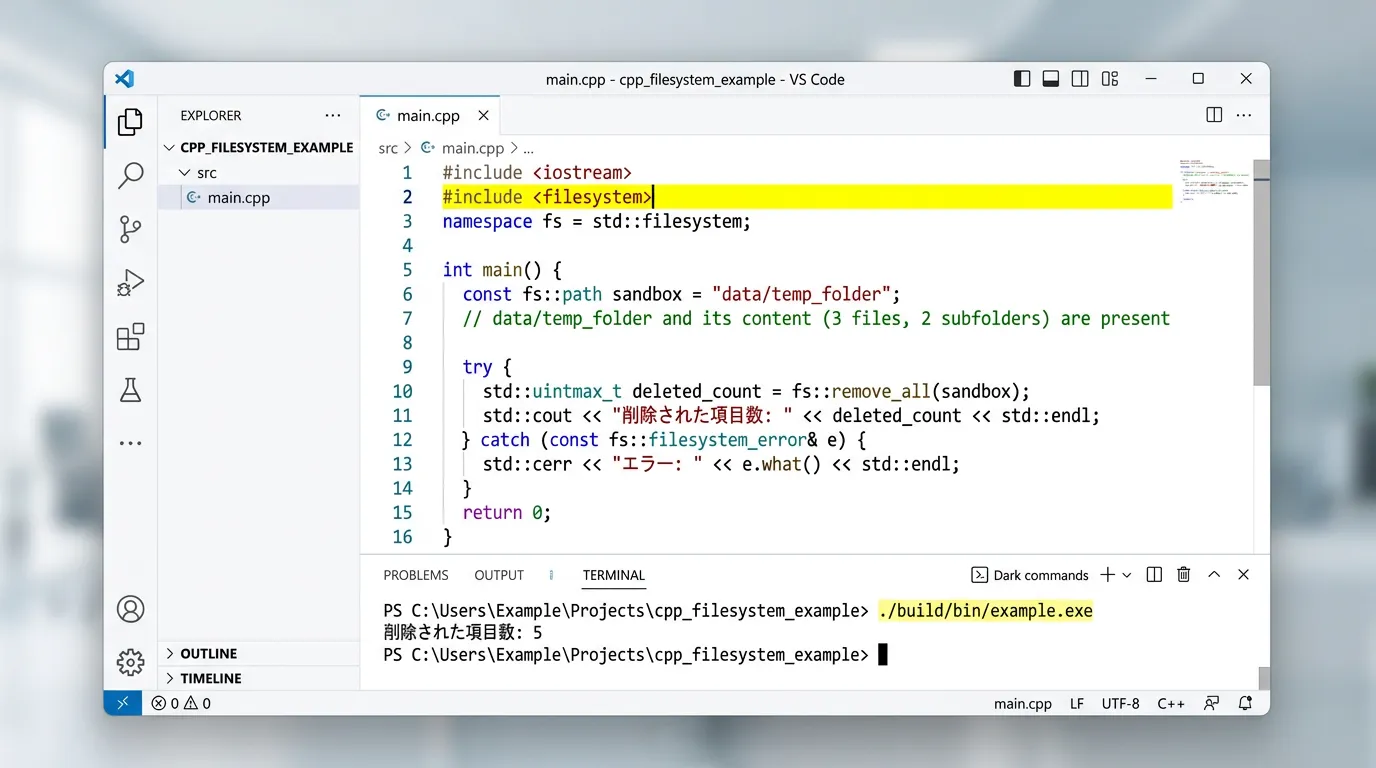This screenshot has width=1376, height=768.
Task: Toggle the primary side bar layout button
Action: [1021, 79]
